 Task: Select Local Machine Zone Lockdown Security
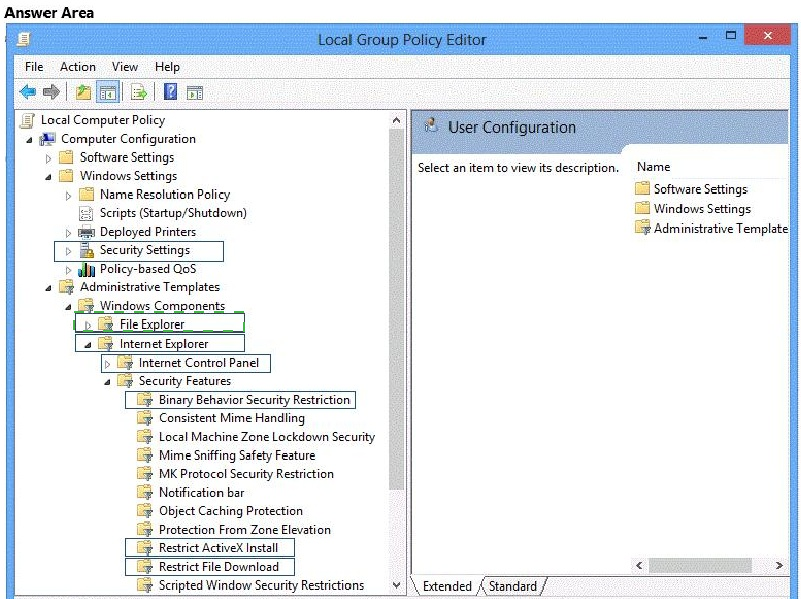pos(267,437)
